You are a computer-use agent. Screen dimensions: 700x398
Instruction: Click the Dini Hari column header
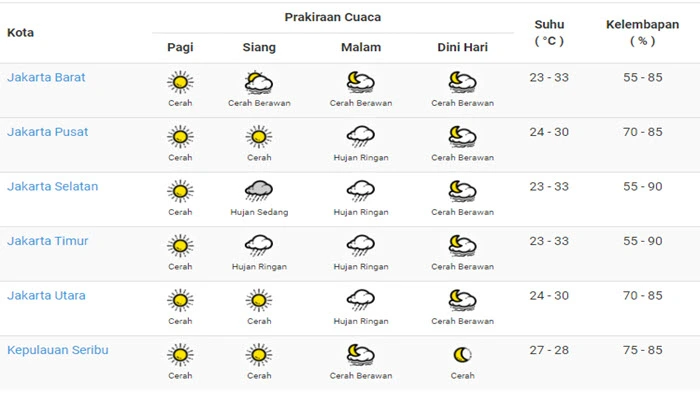(x=462, y=47)
